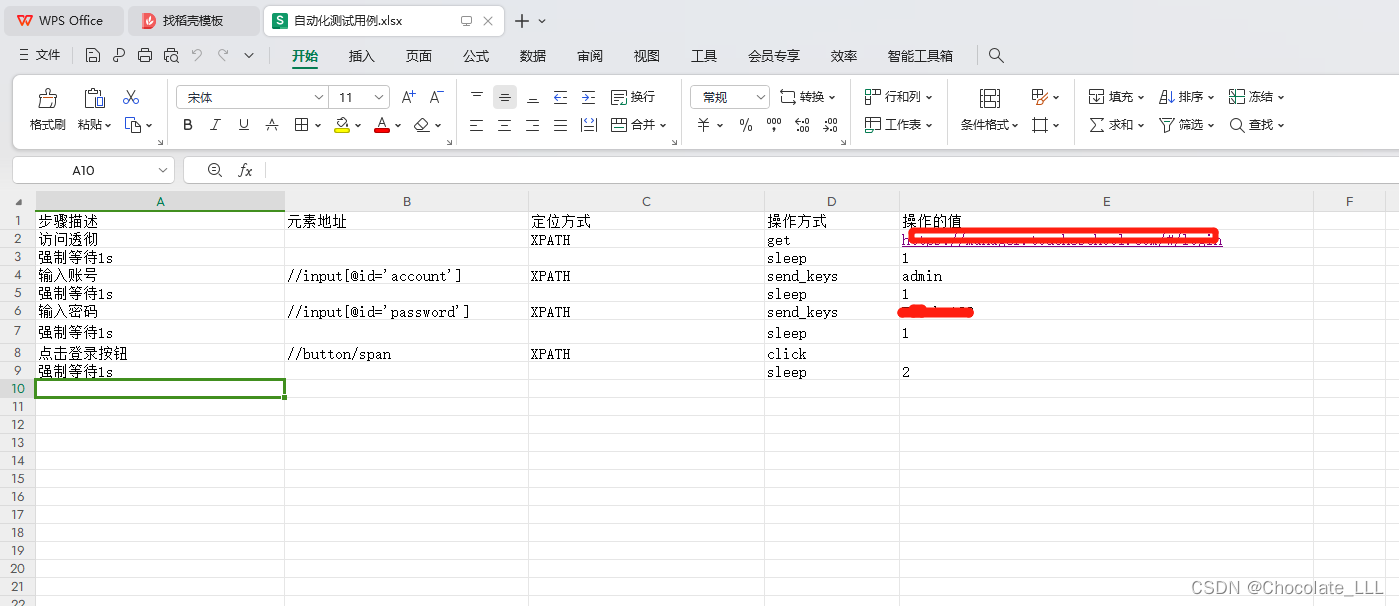
Task: Toggle Align Left horizontal
Action: coord(477,125)
